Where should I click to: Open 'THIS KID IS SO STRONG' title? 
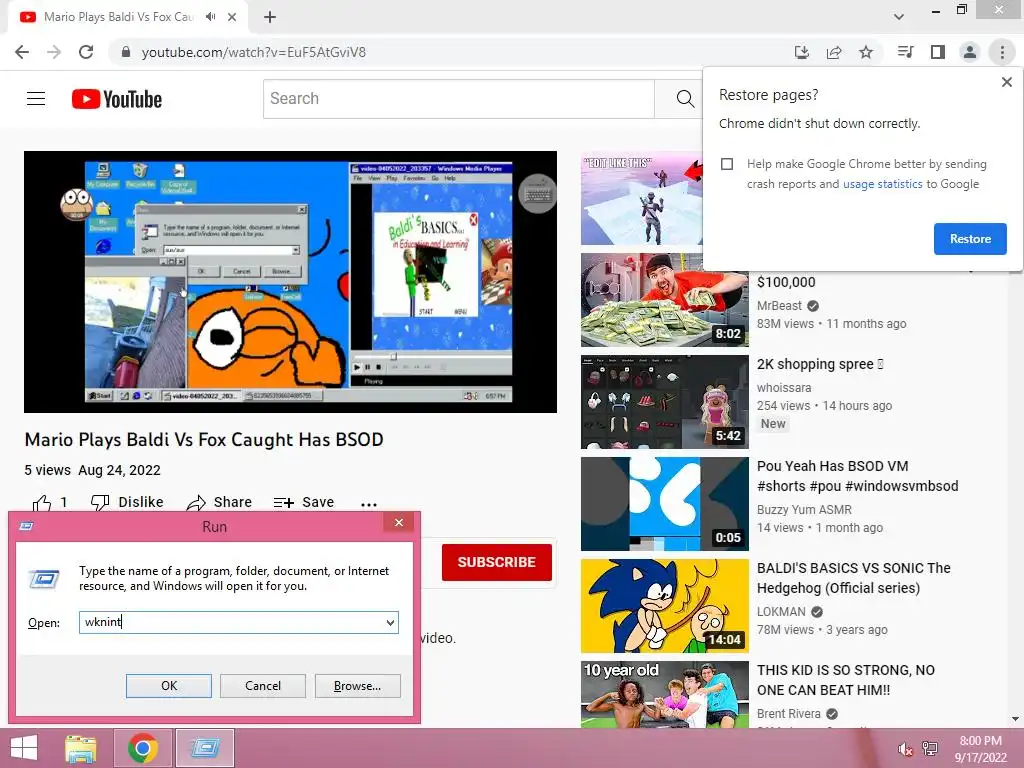point(846,680)
